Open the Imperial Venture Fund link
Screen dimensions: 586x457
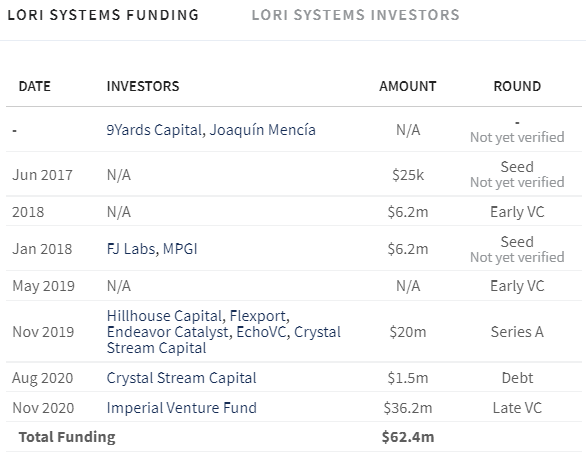pyautogui.click(x=182, y=408)
